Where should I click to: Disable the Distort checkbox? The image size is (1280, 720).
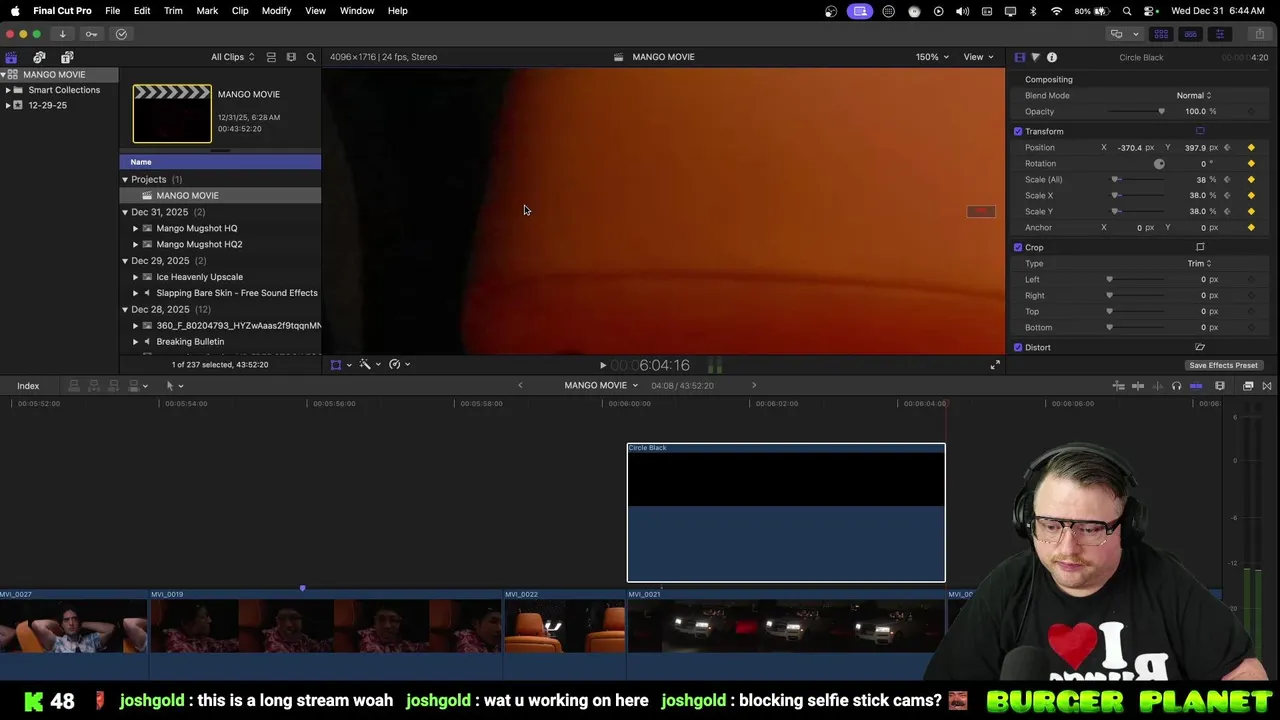[x=1018, y=347]
